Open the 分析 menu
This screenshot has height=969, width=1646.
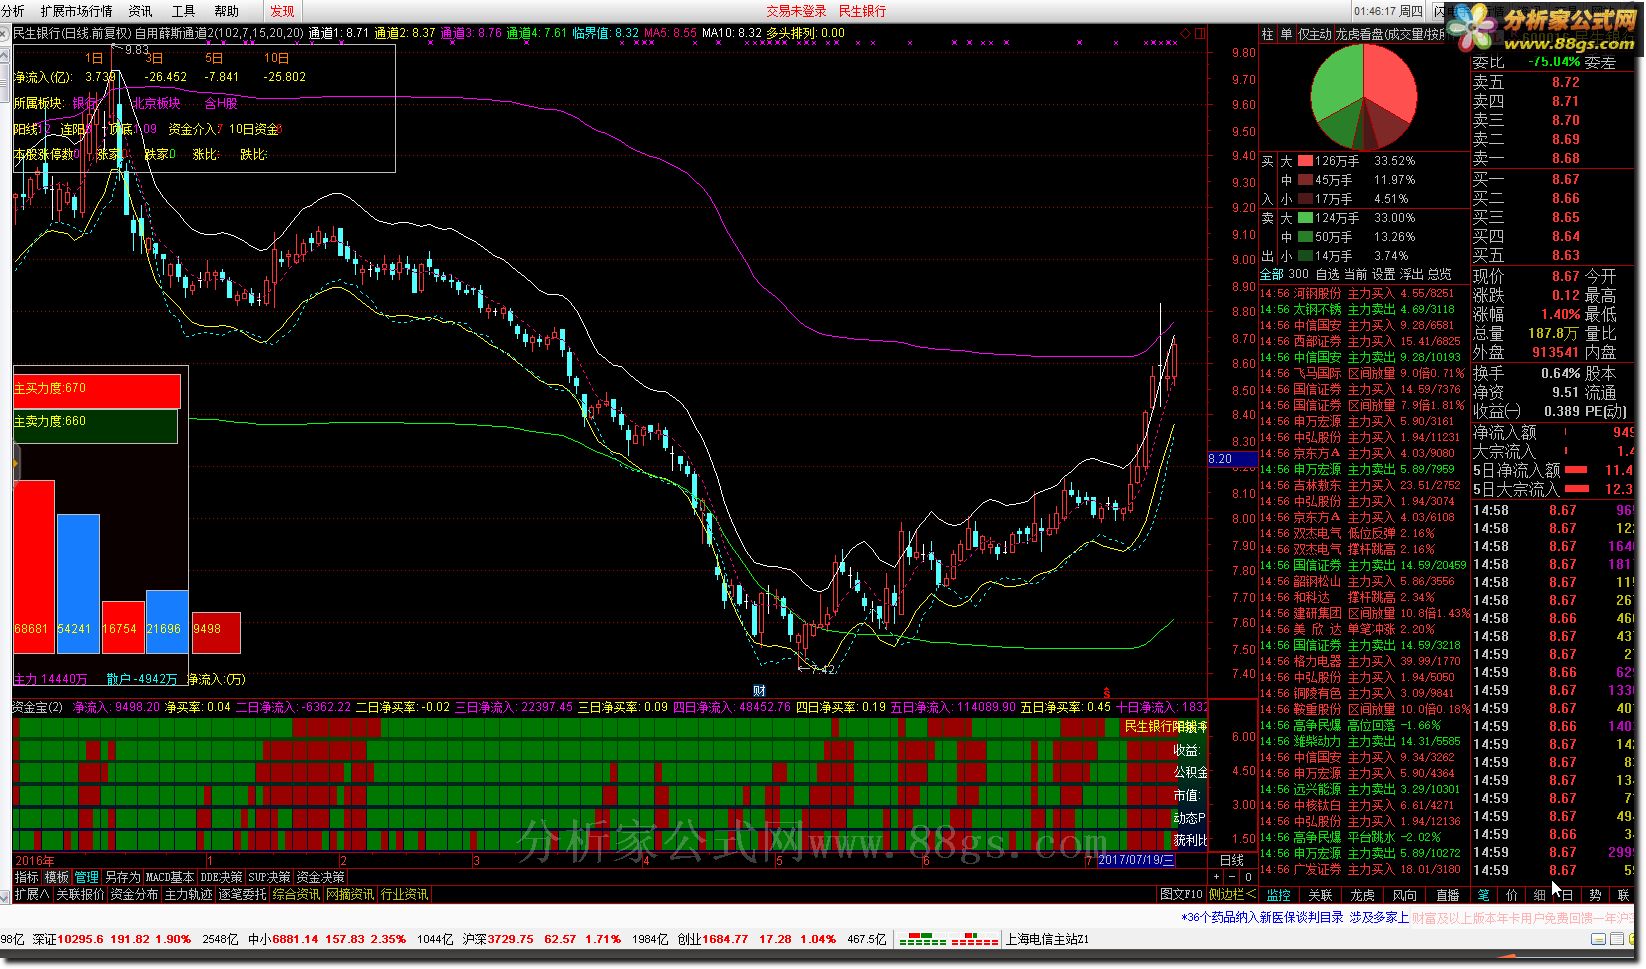13,11
